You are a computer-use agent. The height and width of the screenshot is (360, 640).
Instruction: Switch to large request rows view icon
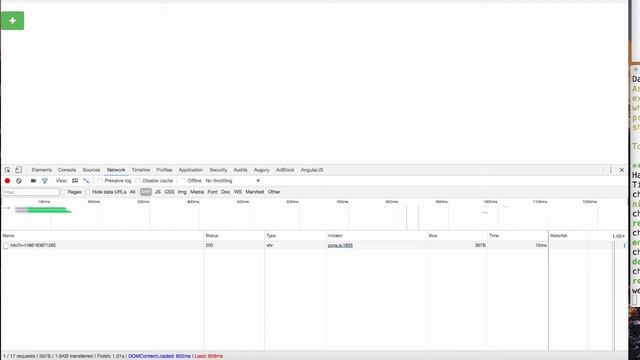pyautogui.click(x=75, y=180)
